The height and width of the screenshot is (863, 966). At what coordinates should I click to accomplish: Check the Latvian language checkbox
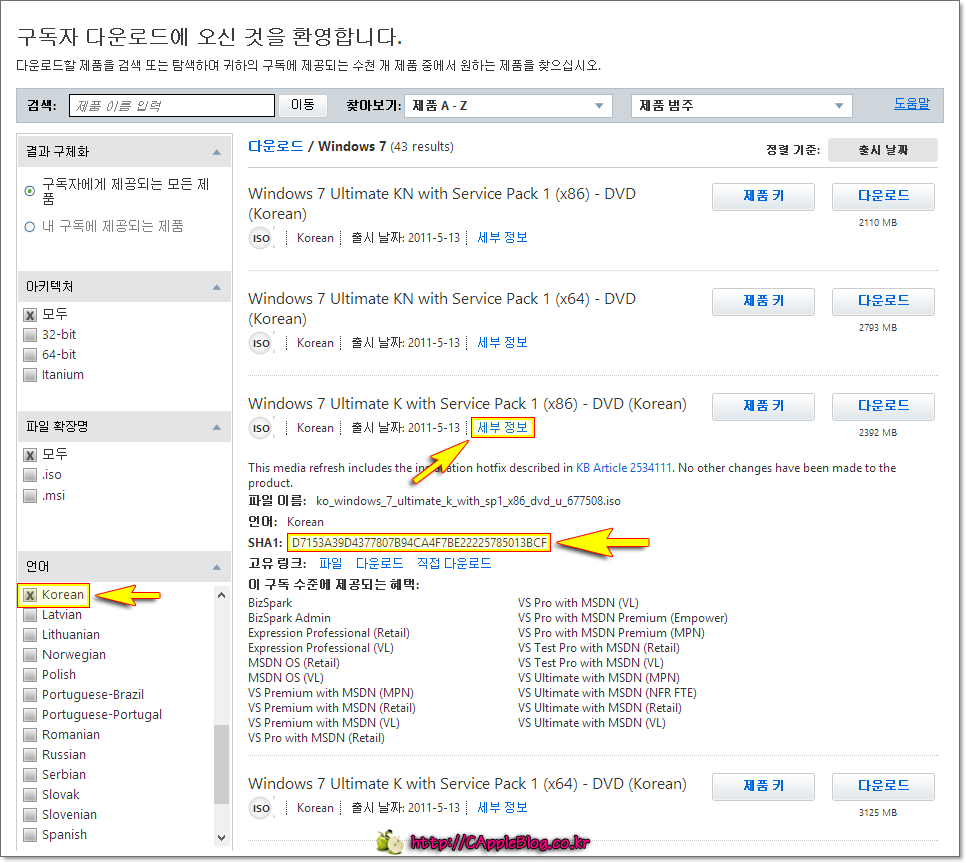tap(30, 615)
